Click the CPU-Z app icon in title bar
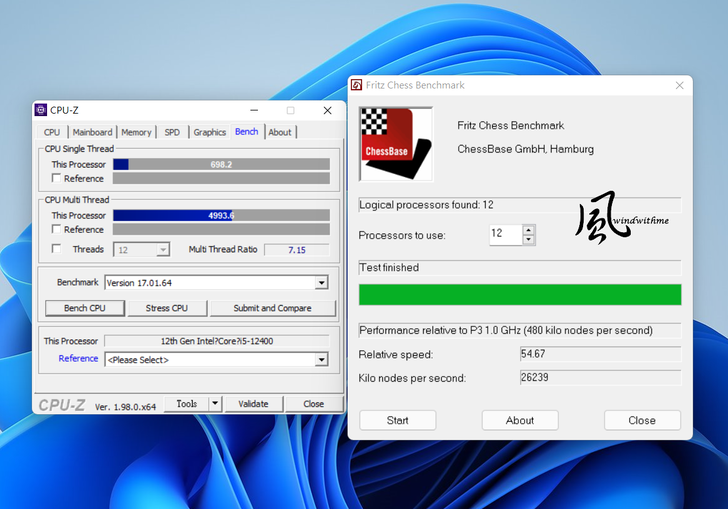This screenshot has height=509, width=728. pyautogui.click(x=41, y=110)
